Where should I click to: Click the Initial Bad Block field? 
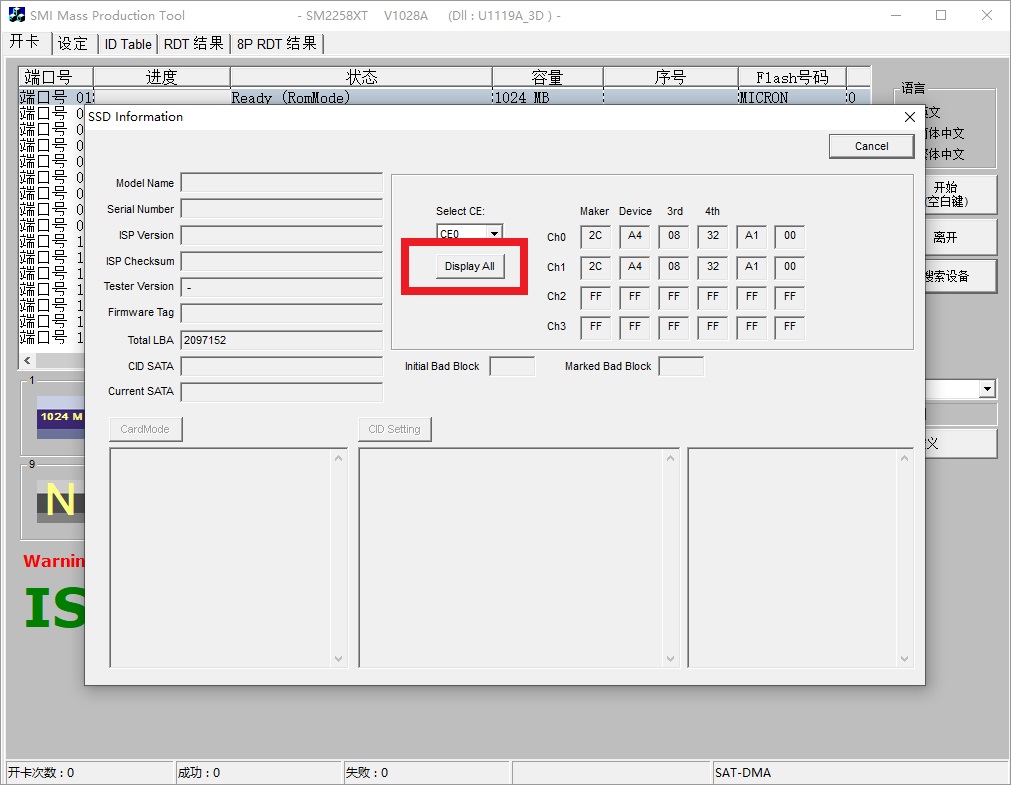(512, 367)
